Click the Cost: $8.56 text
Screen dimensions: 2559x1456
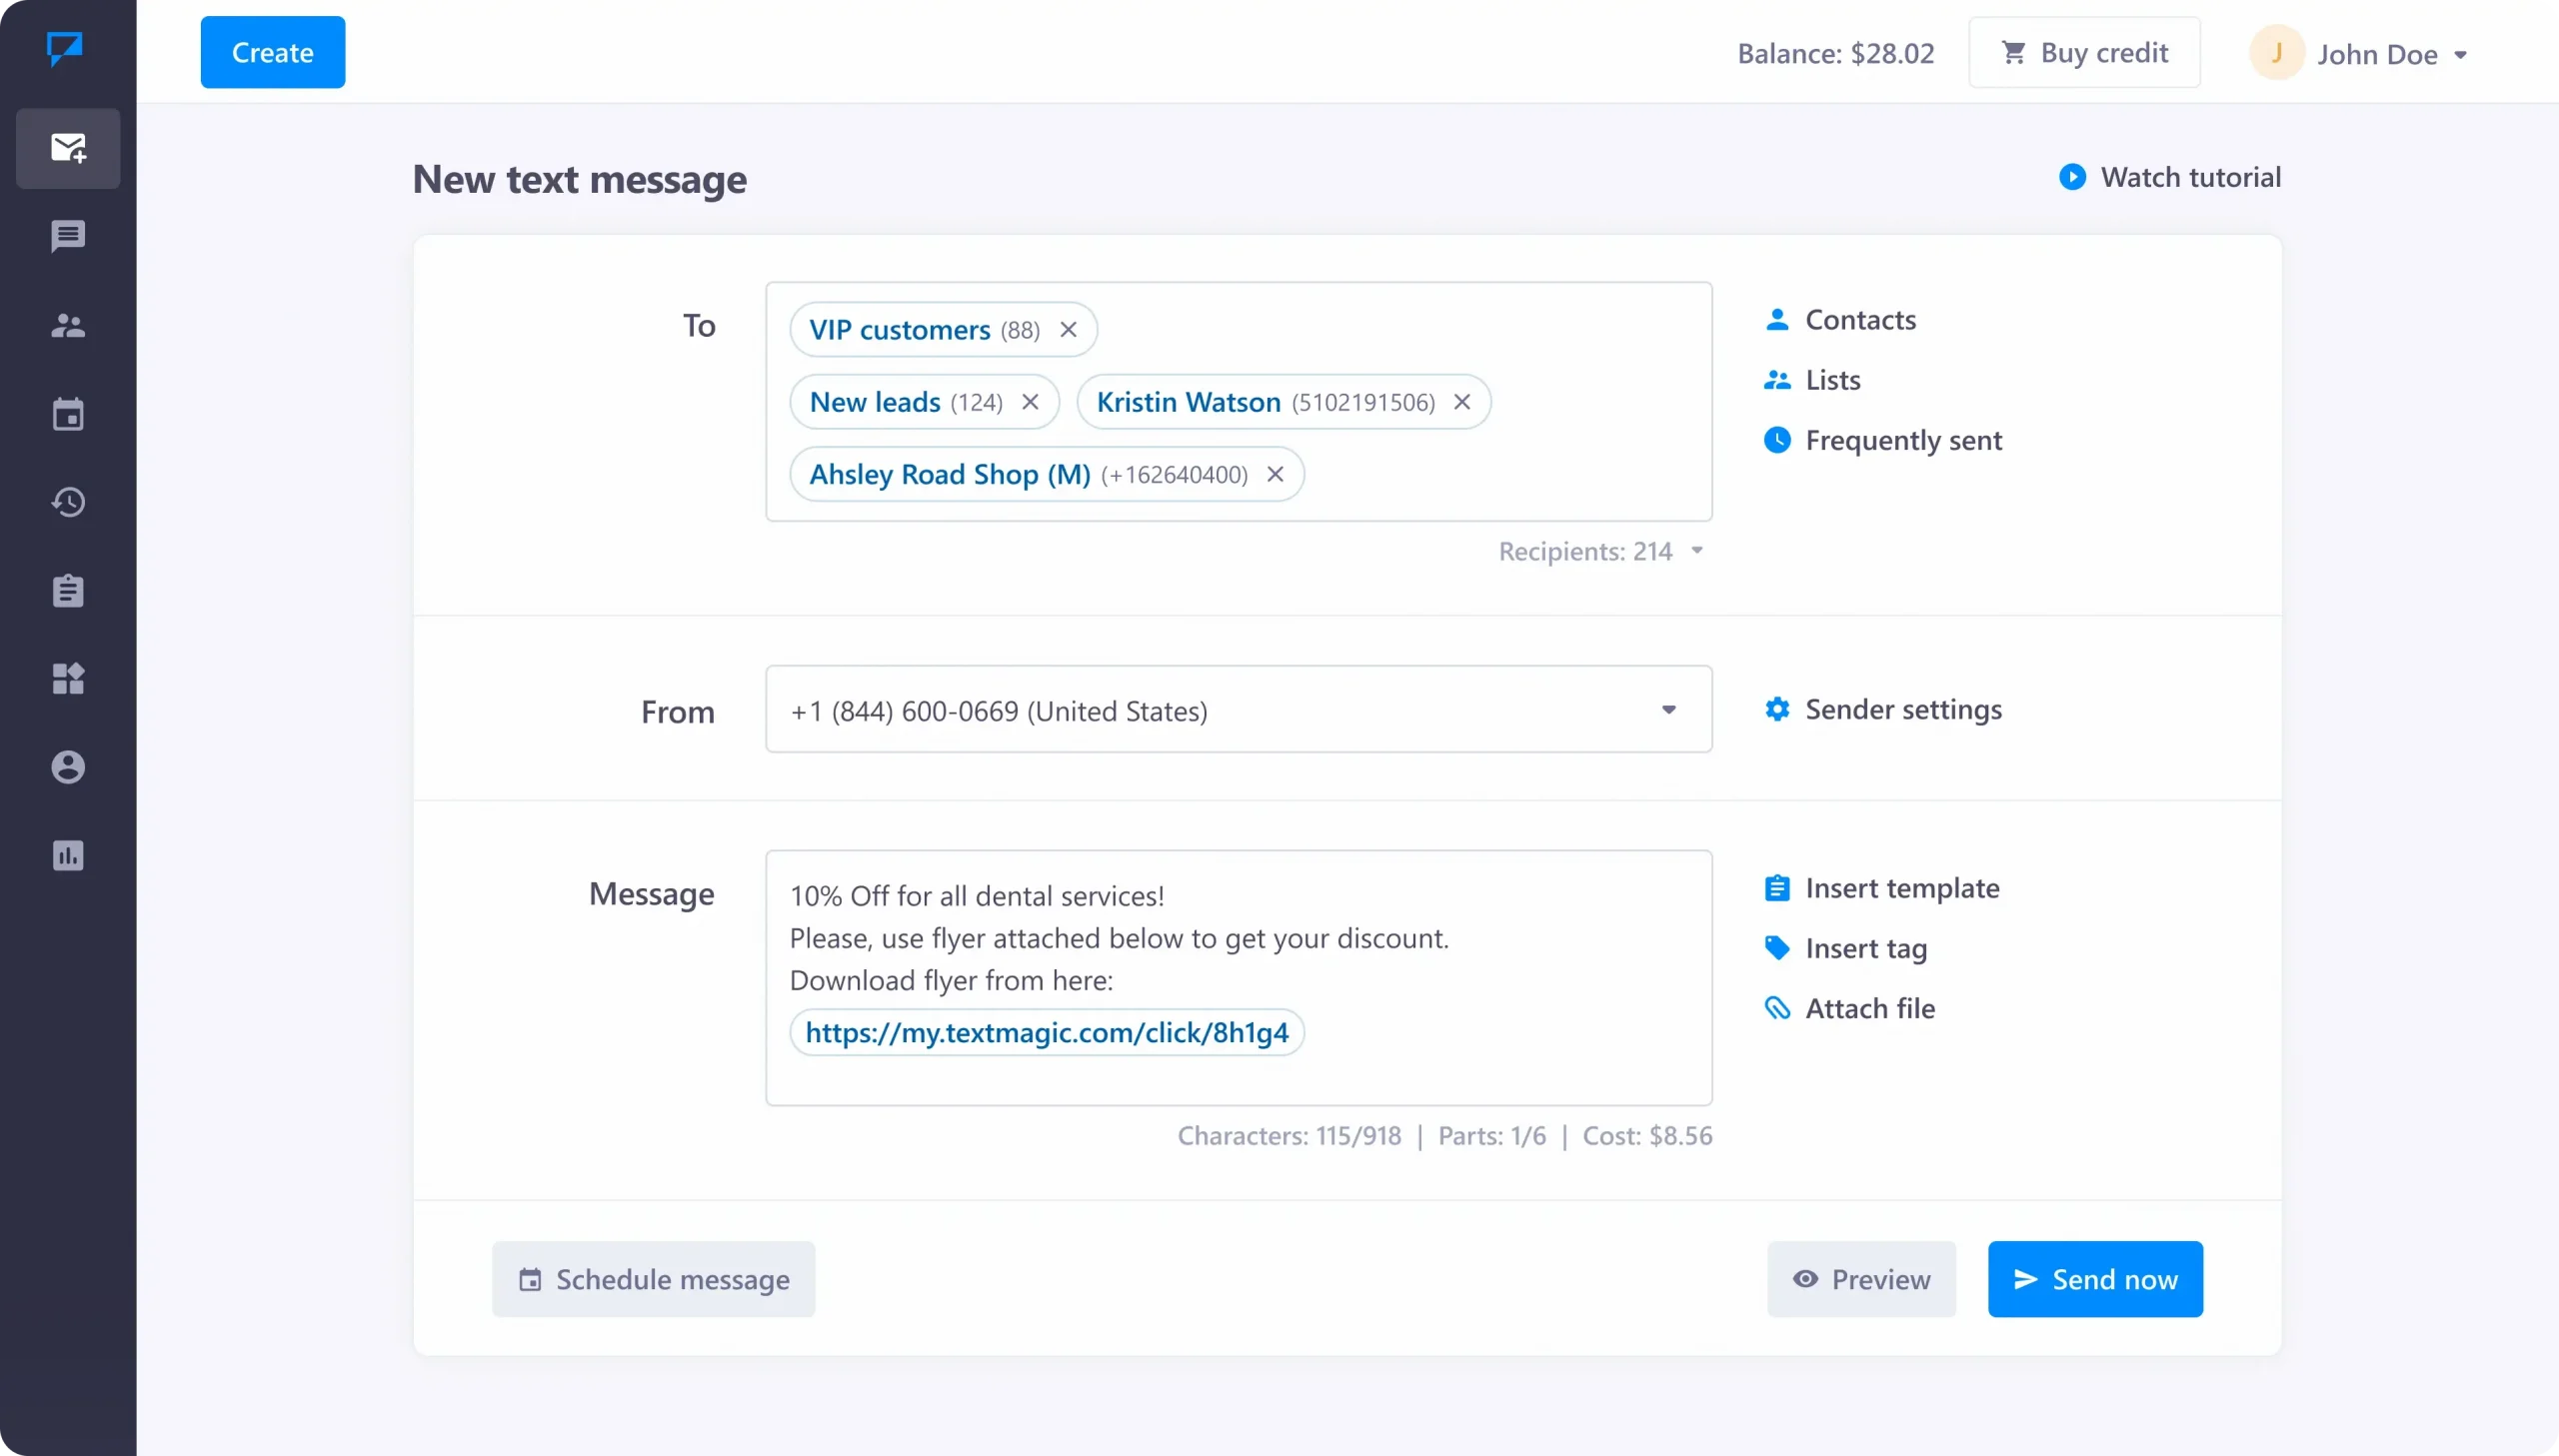pyautogui.click(x=1647, y=1136)
